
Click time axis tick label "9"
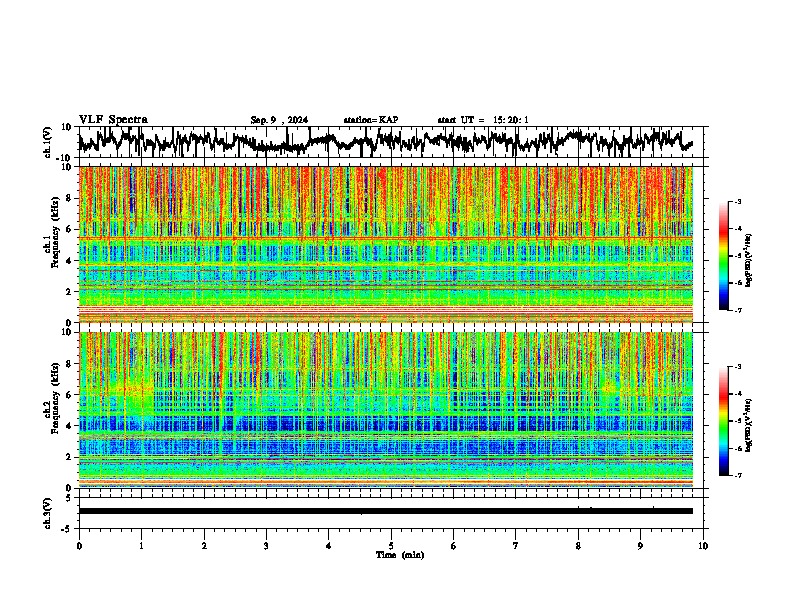640,546
